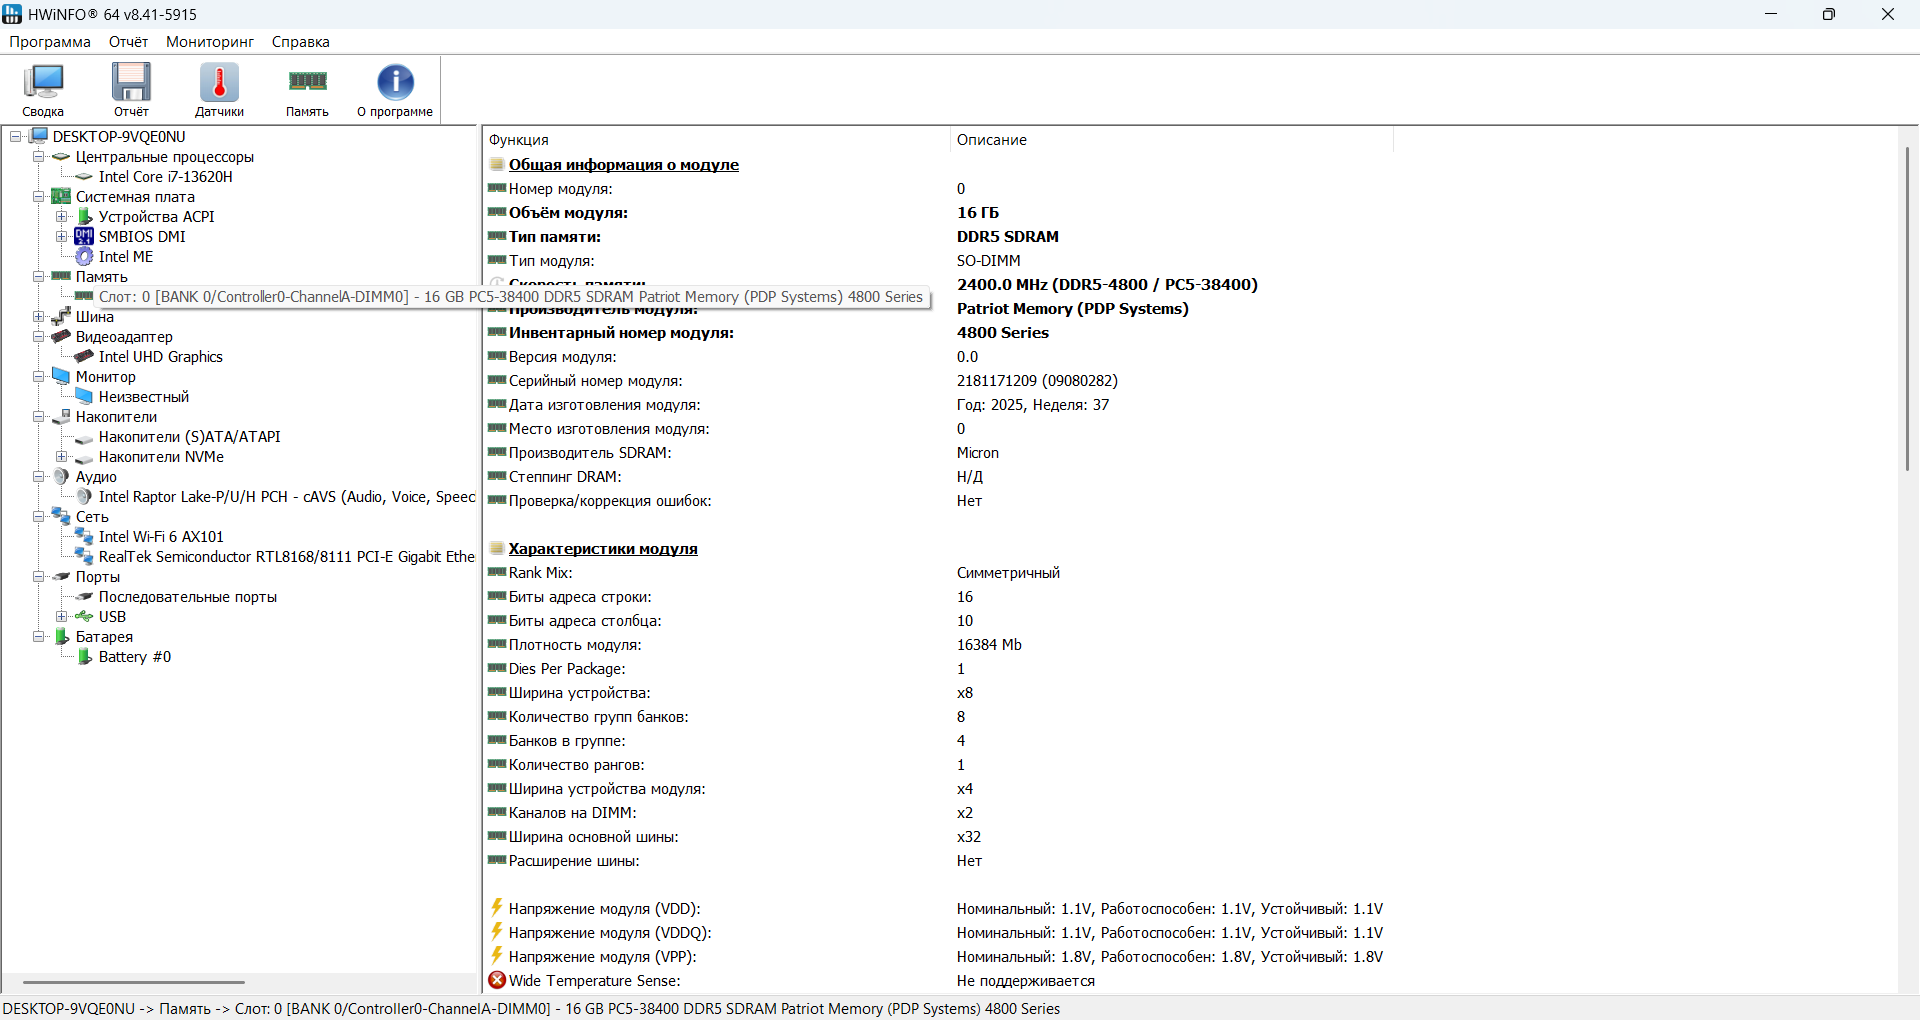Click the Patriot Memory (PDP Systems) value

click(1073, 309)
